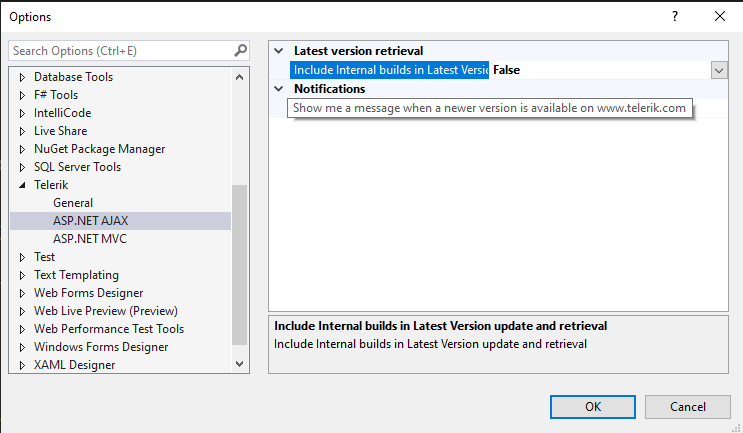
Task: Select the ASP.NET MVC options page
Action: click(x=90, y=239)
